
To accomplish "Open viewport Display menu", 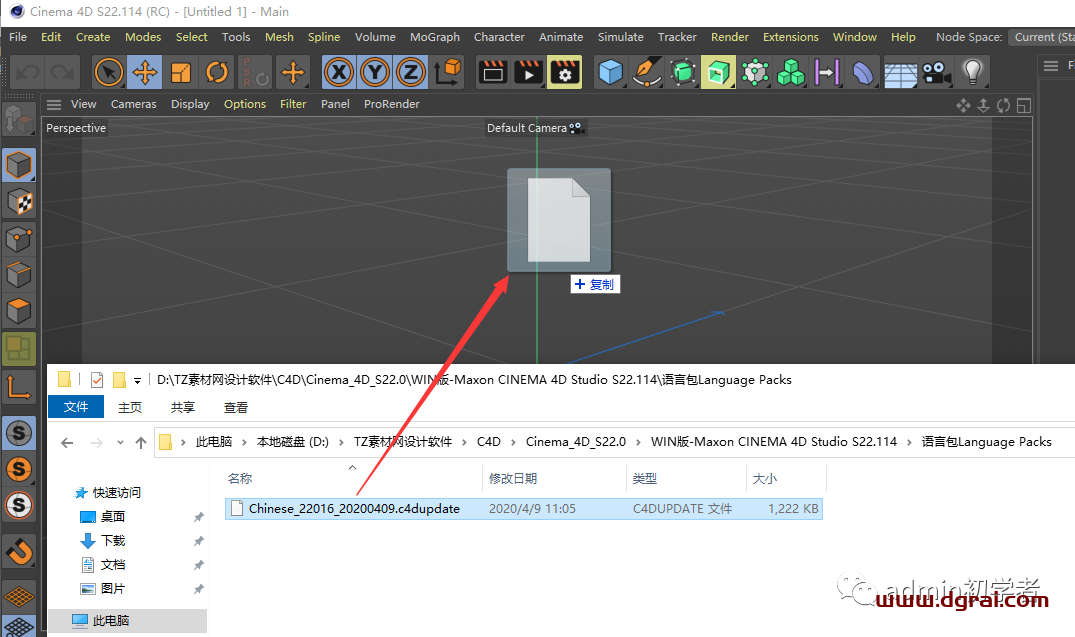I will [x=190, y=104].
